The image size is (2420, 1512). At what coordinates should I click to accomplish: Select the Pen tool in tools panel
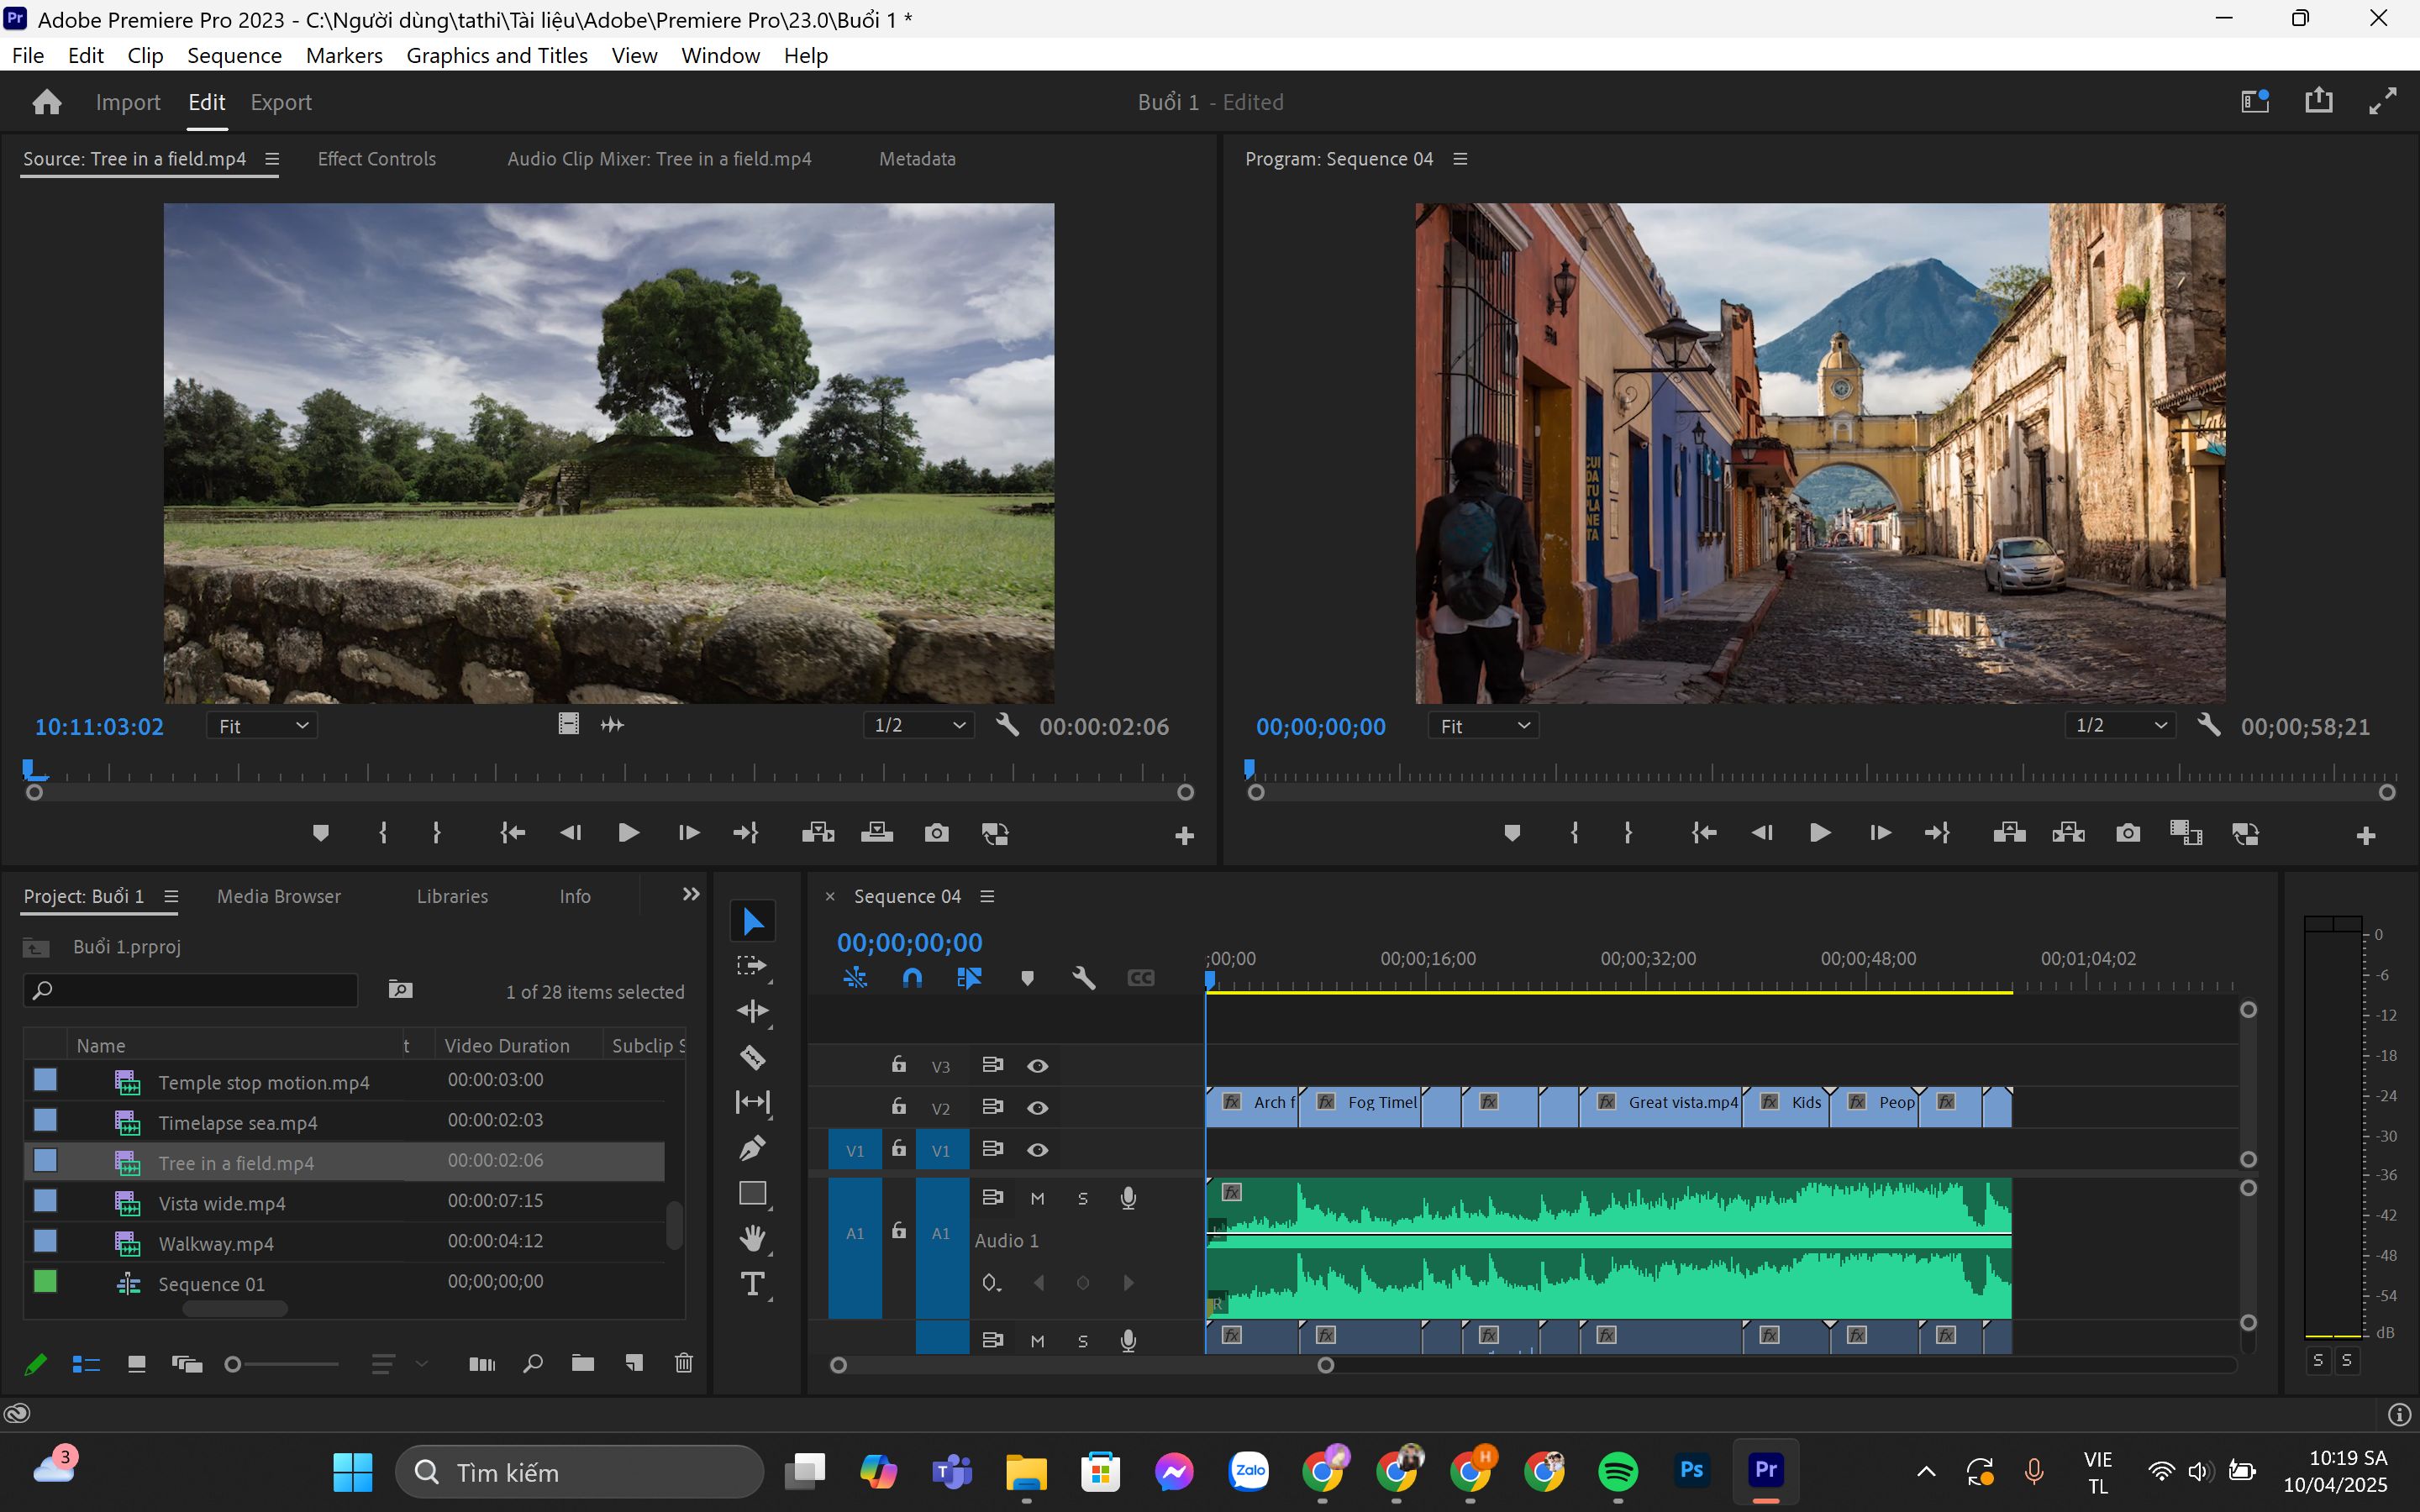point(752,1148)
